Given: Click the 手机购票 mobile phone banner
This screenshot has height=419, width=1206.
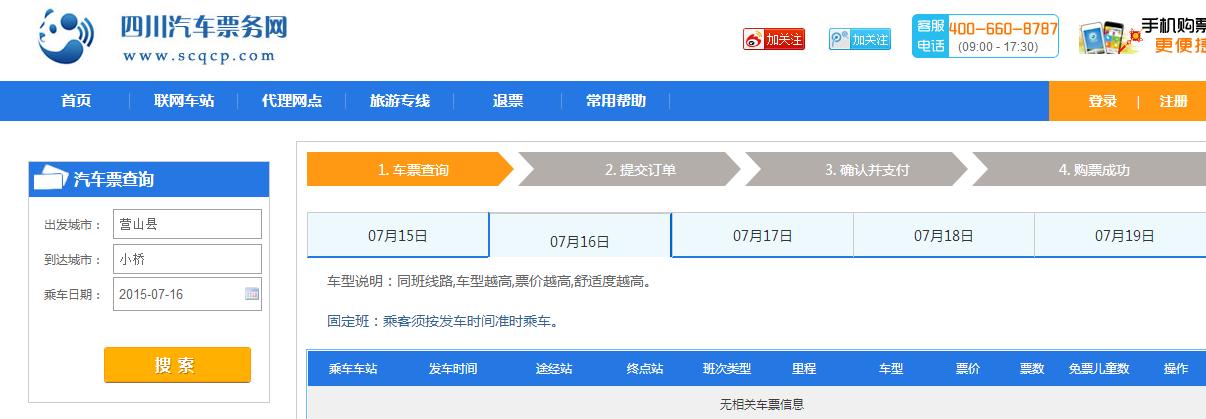Looking at the screenshot, I should [1143, 37].
